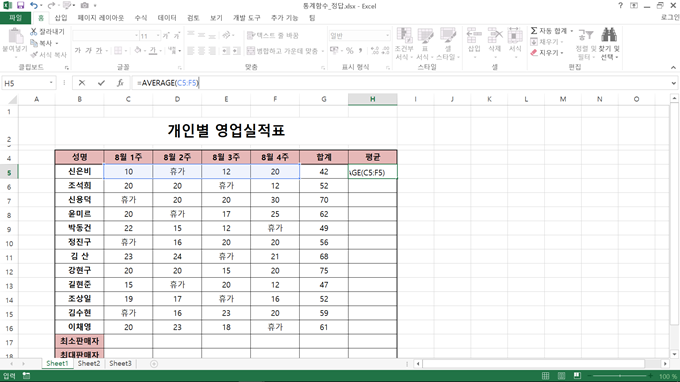
Task: Click inside the formula bar input
Action: 399,83
